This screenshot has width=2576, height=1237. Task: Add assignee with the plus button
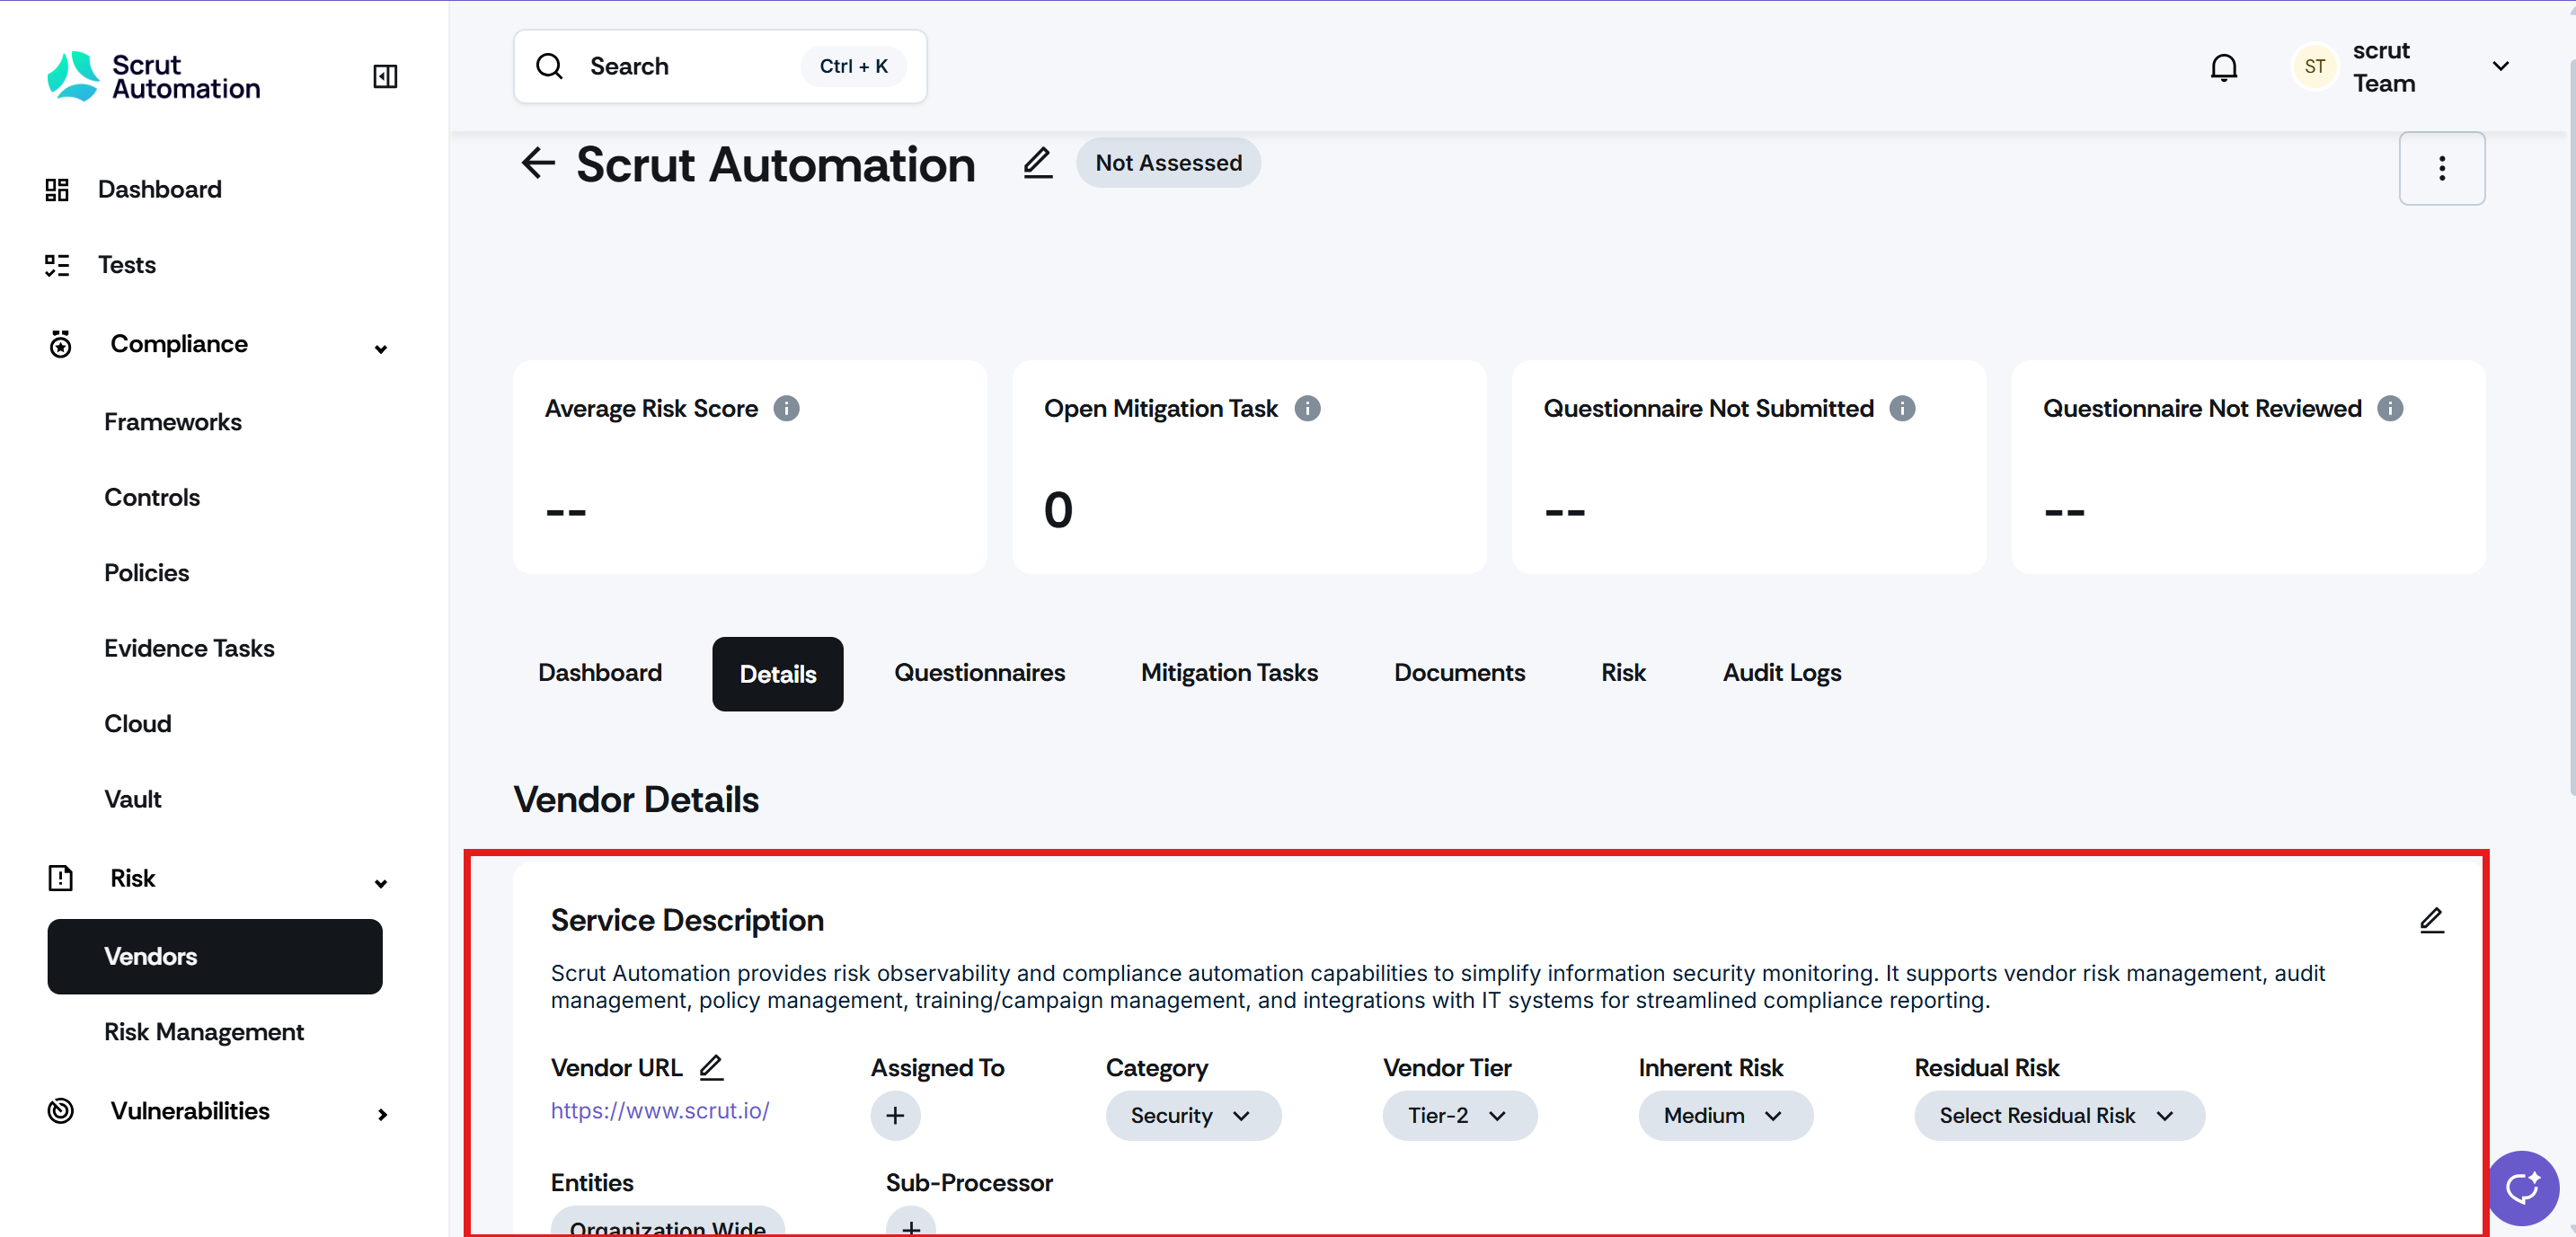[895, 1115]
